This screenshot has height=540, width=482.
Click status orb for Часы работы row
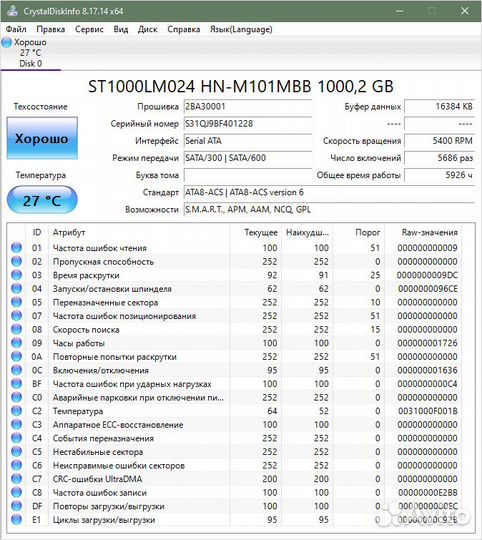(x=16, y=343)
